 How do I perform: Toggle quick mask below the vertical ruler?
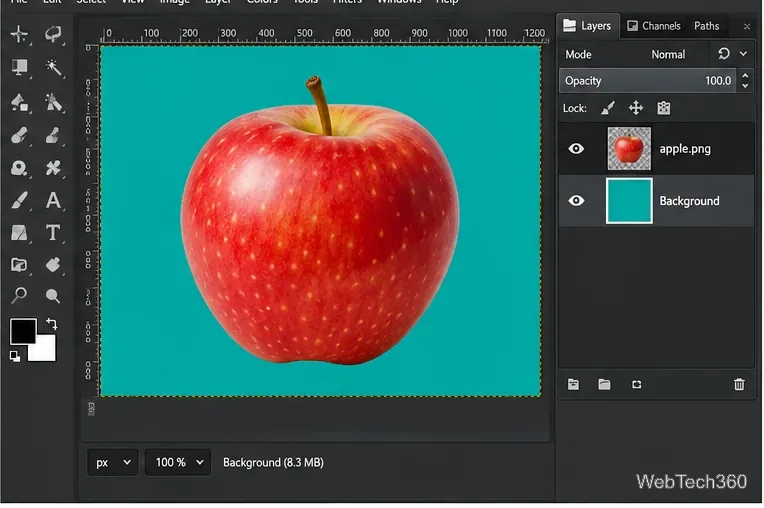coord(91,409)
